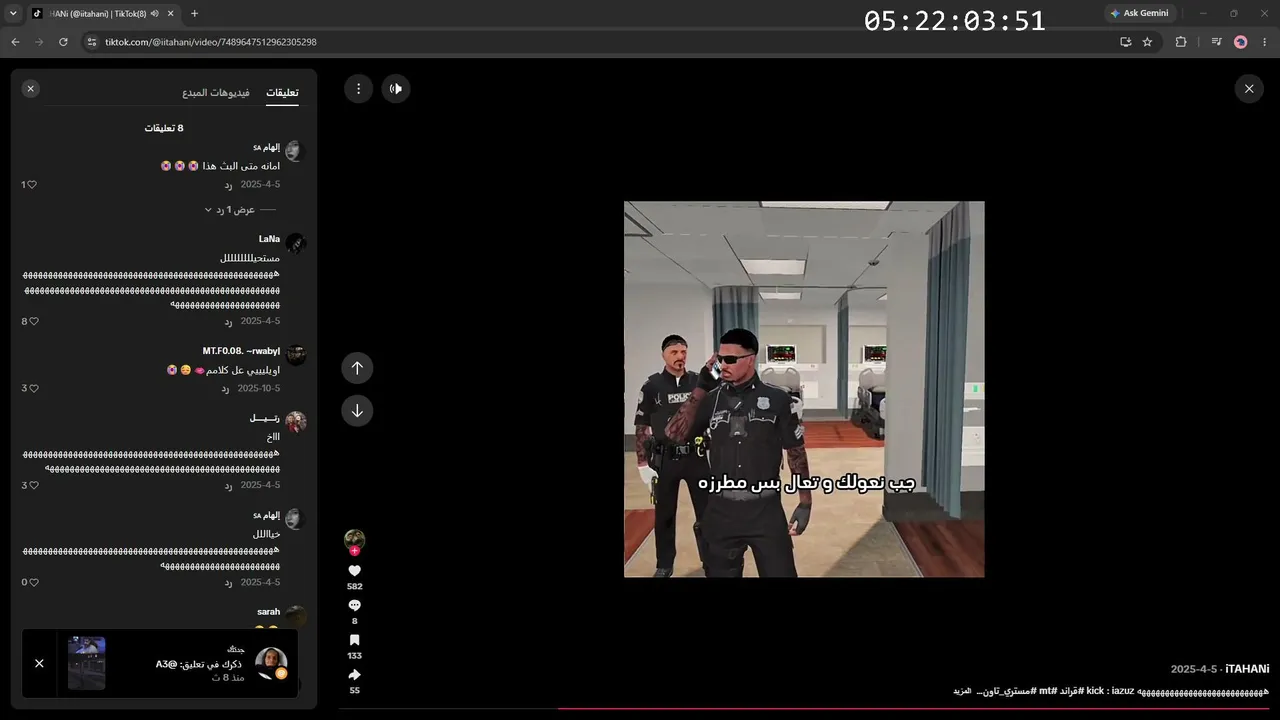Open a new browser tab
The height and width of the screenshot is (720, 1280).
(x=194, y=13)
